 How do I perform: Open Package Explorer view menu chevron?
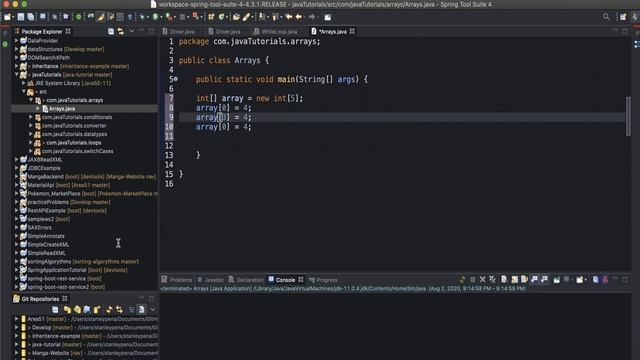coord(132,31)
